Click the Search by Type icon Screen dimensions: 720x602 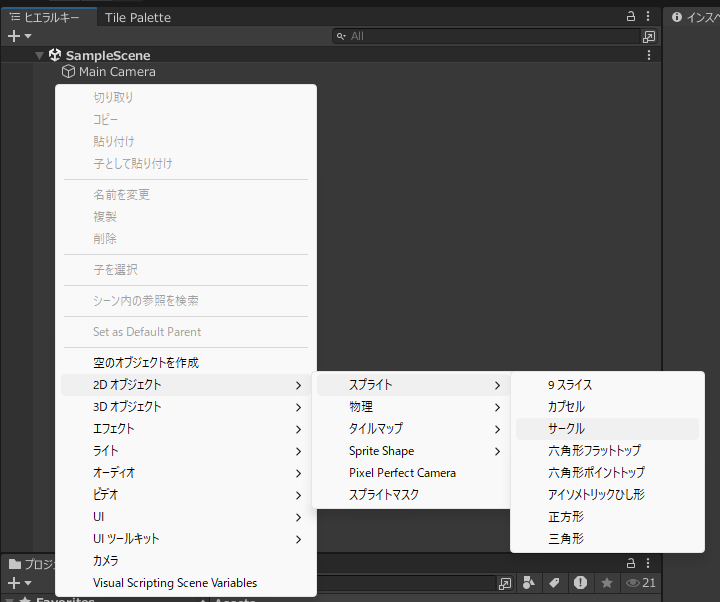click(x=529, y=583)
